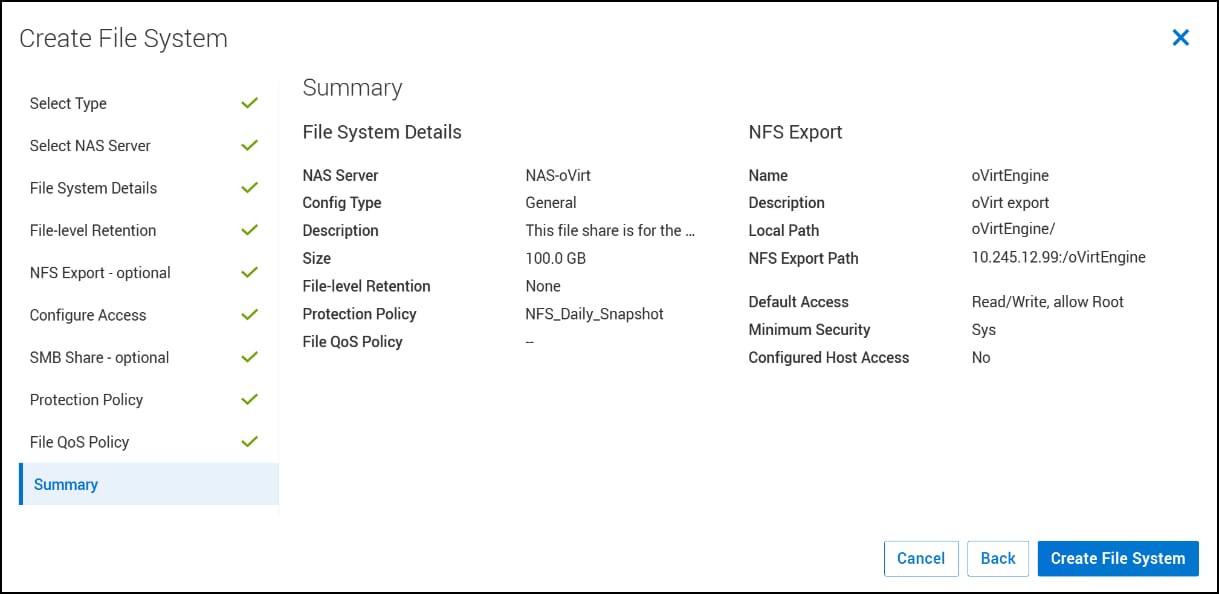
Task: Click NAS server value NAS-oVirt
Action: pos(558,175)
